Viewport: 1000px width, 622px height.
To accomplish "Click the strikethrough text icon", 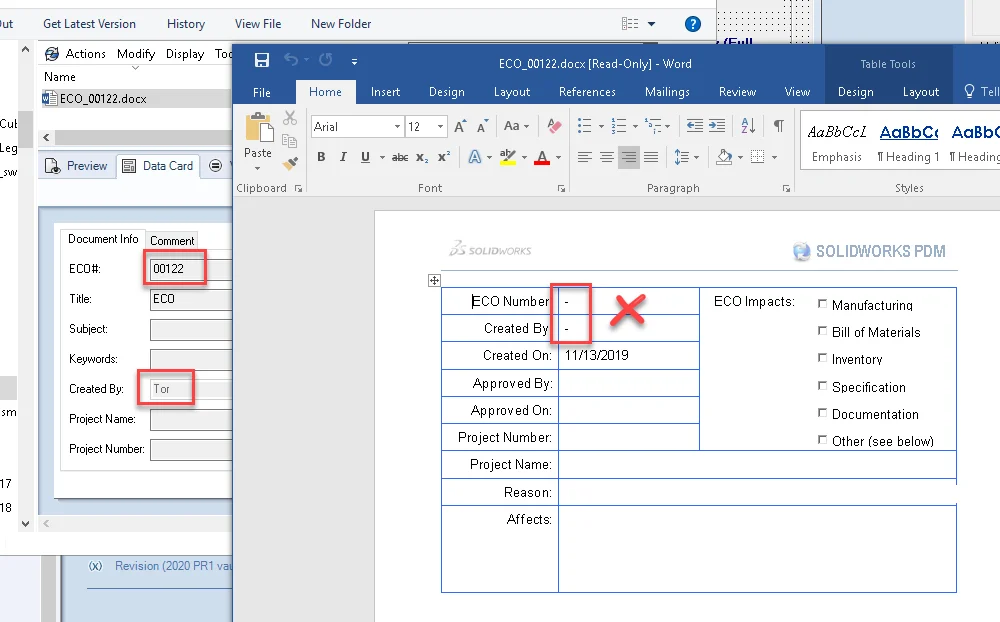I will point(400,157).
